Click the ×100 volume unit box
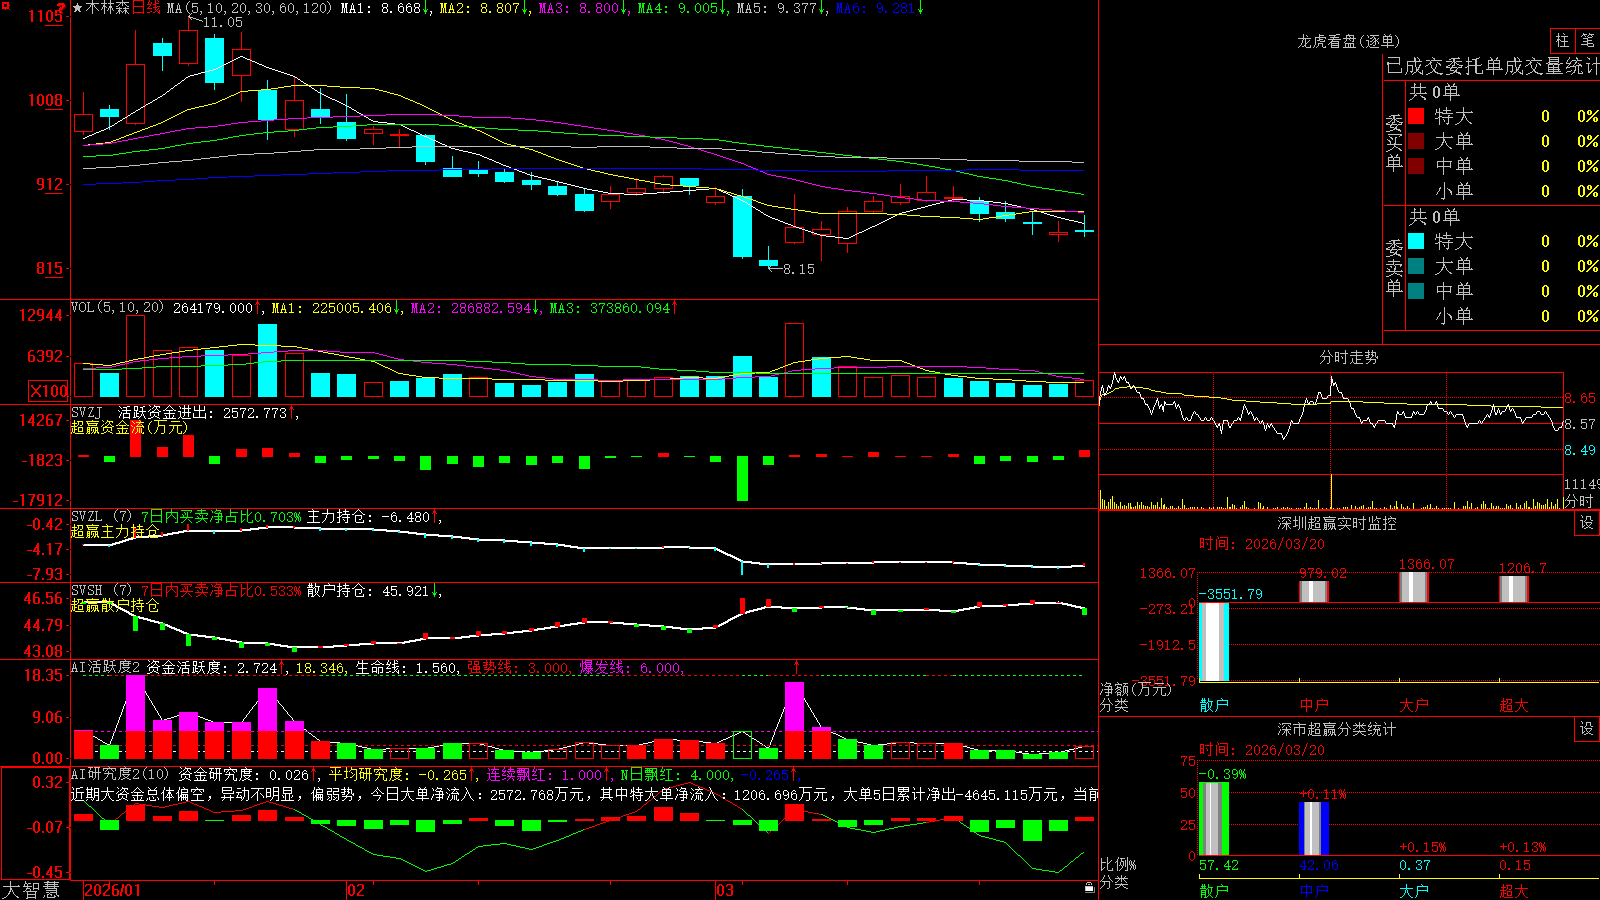The width and height of the screenshot is (1600, 900). (48, 391)
